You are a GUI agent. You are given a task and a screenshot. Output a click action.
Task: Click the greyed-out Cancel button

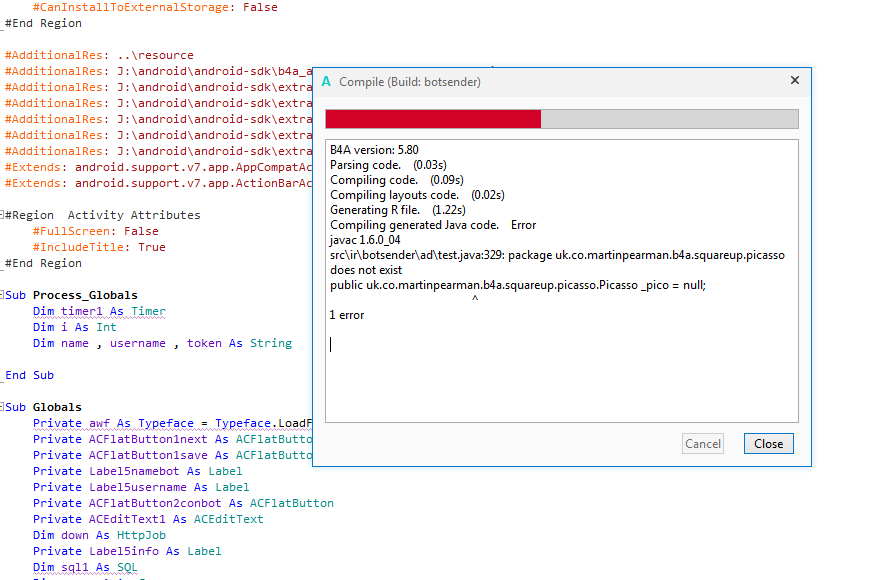pyautogui.click(x=703, y=444)
